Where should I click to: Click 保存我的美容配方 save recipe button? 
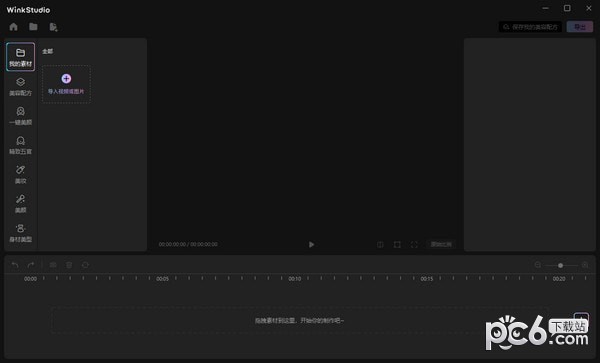tap(530, 27)
